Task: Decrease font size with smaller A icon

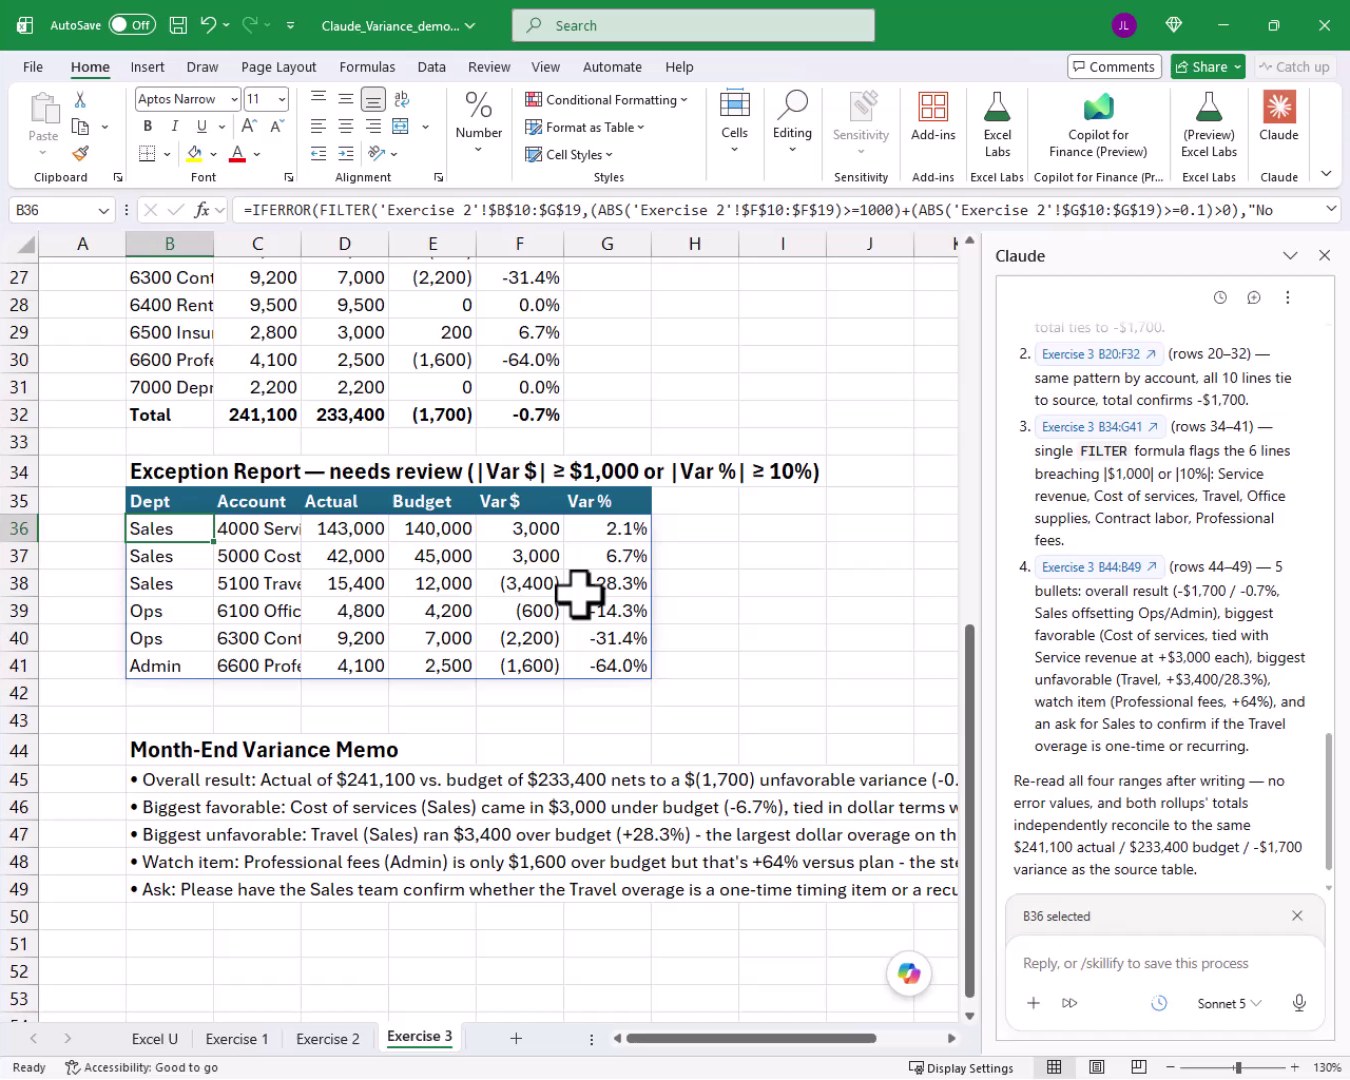Action: coord(277,126)
